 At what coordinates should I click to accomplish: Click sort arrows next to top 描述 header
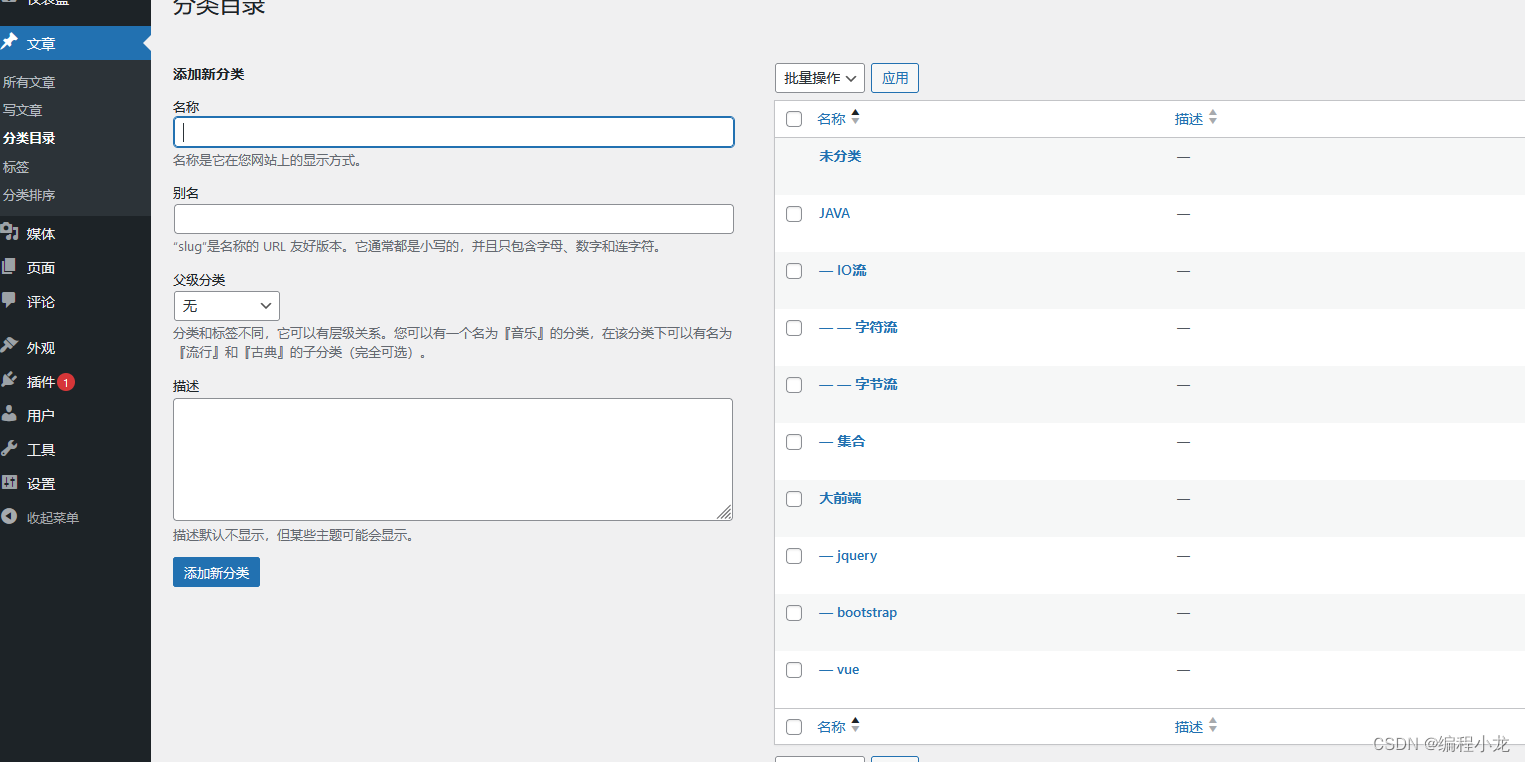[1213, 118]
